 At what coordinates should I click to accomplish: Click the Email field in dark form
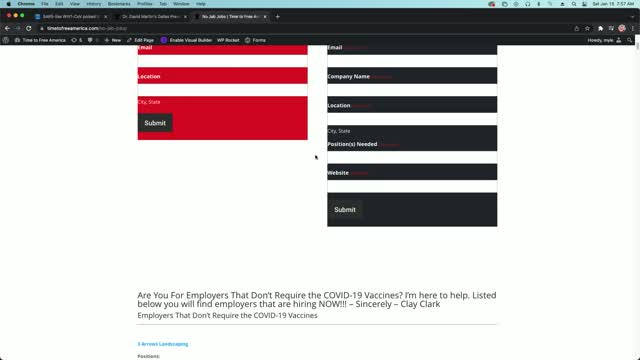[412, 61]
